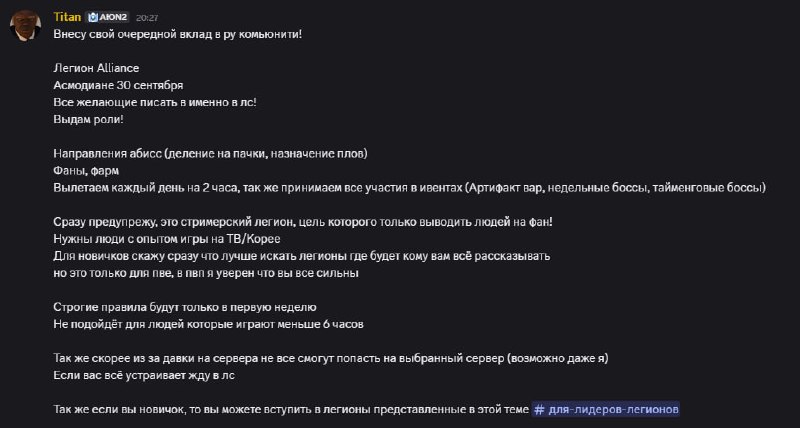The height and width of the screenshot is (428, 800).
Task: Click the 20:27 message timestamp
Action: coord(147,18)
